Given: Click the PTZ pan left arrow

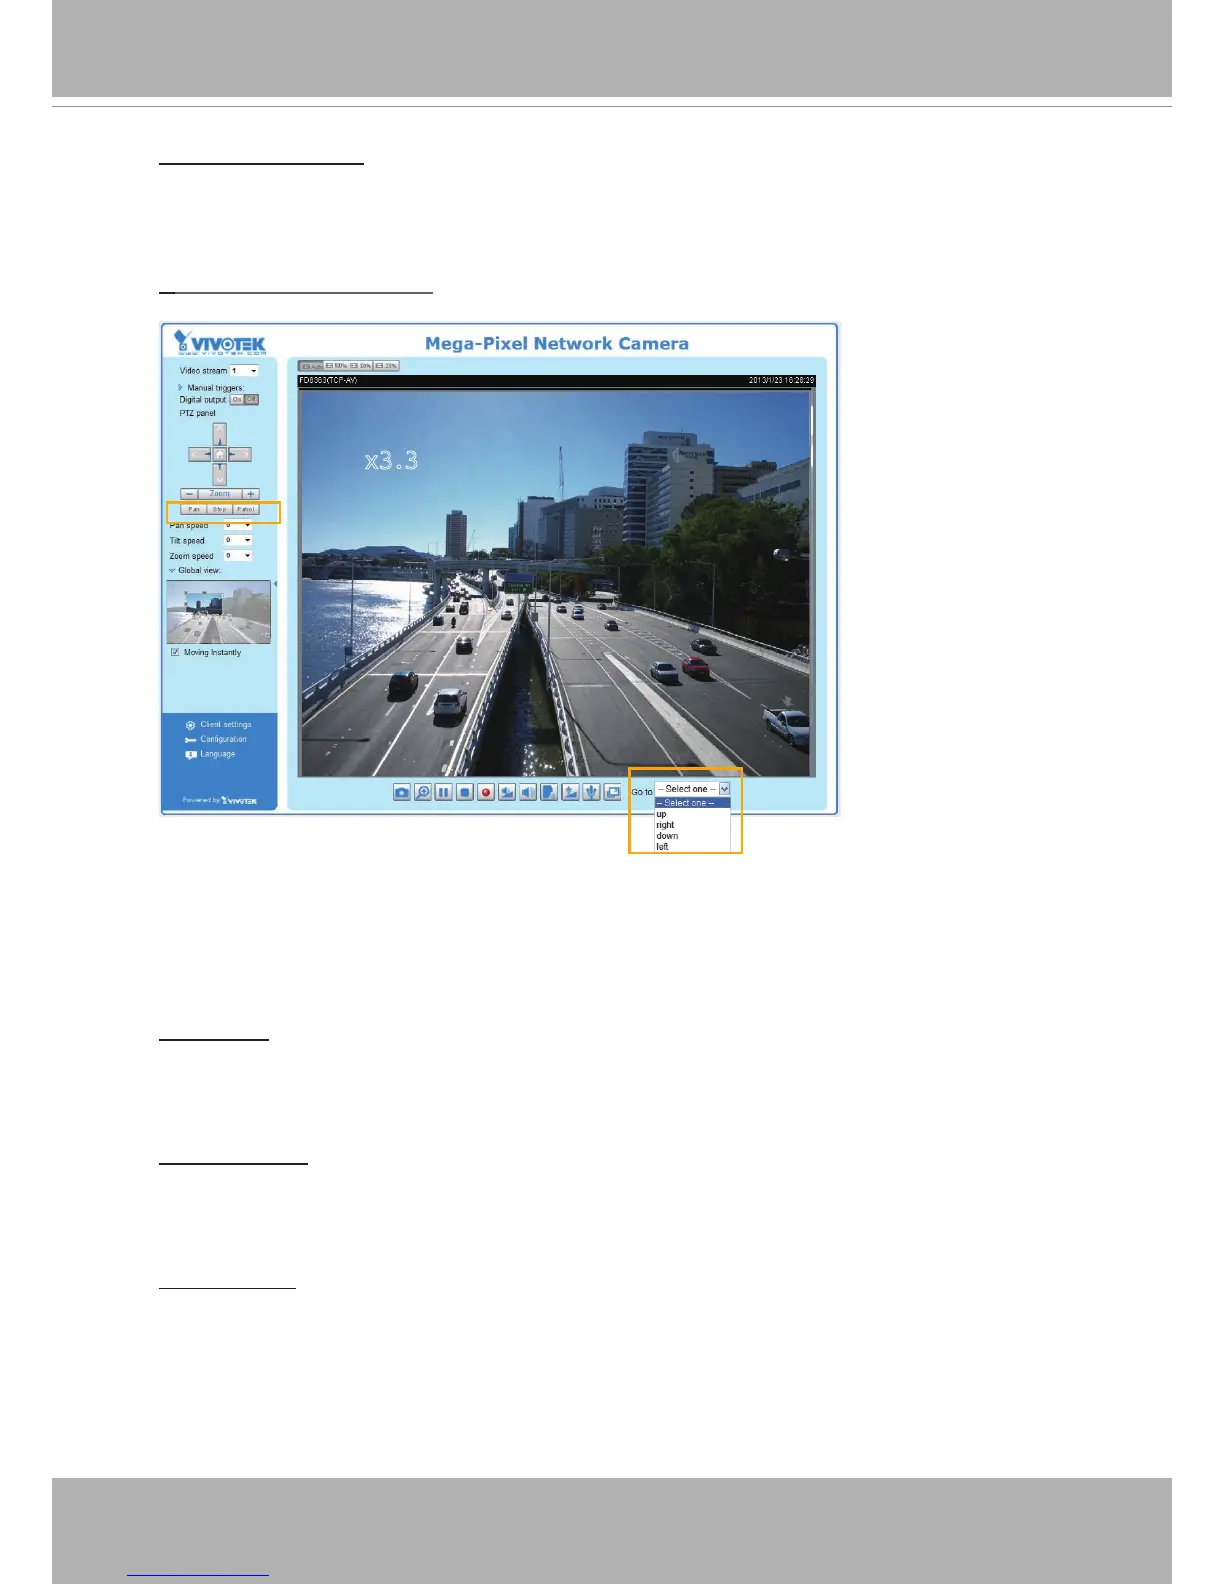Looking at the screenshot, I should click(199, 454).
